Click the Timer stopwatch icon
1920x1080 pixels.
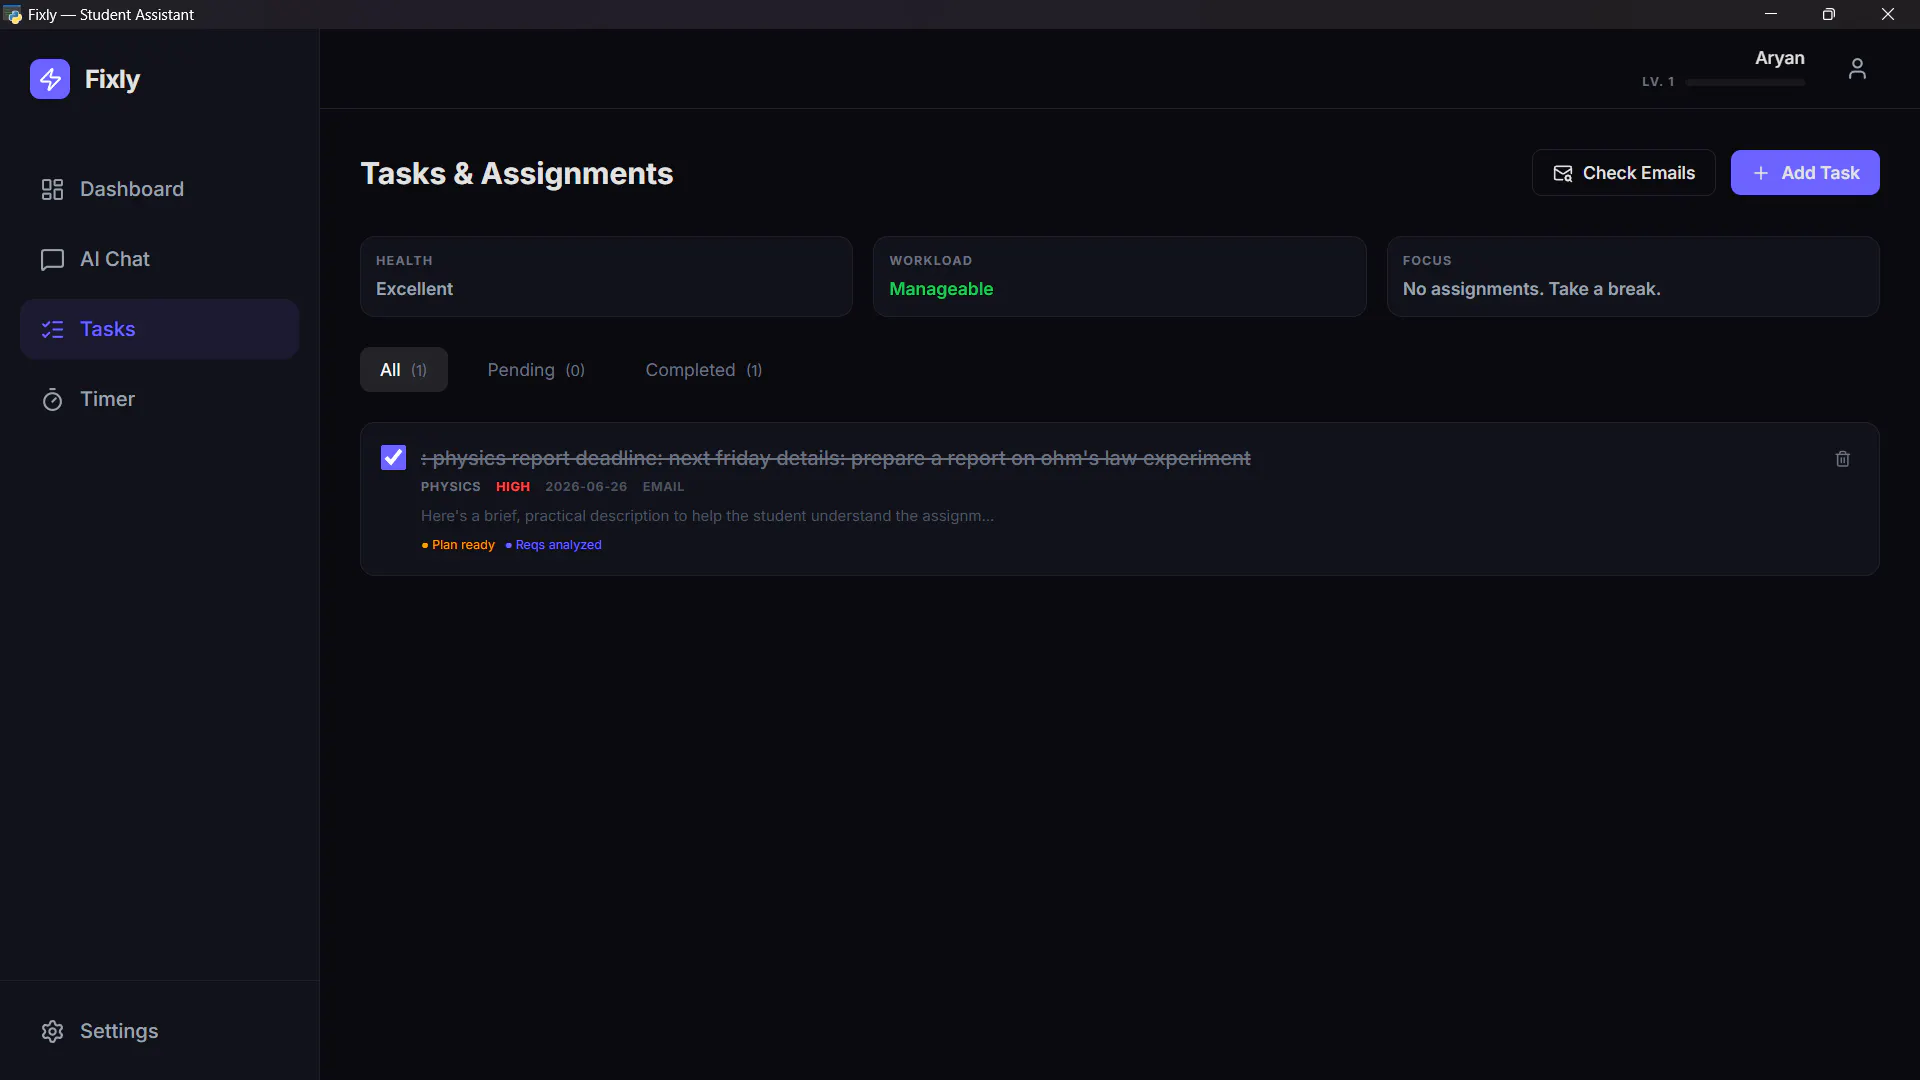point(52,400)
